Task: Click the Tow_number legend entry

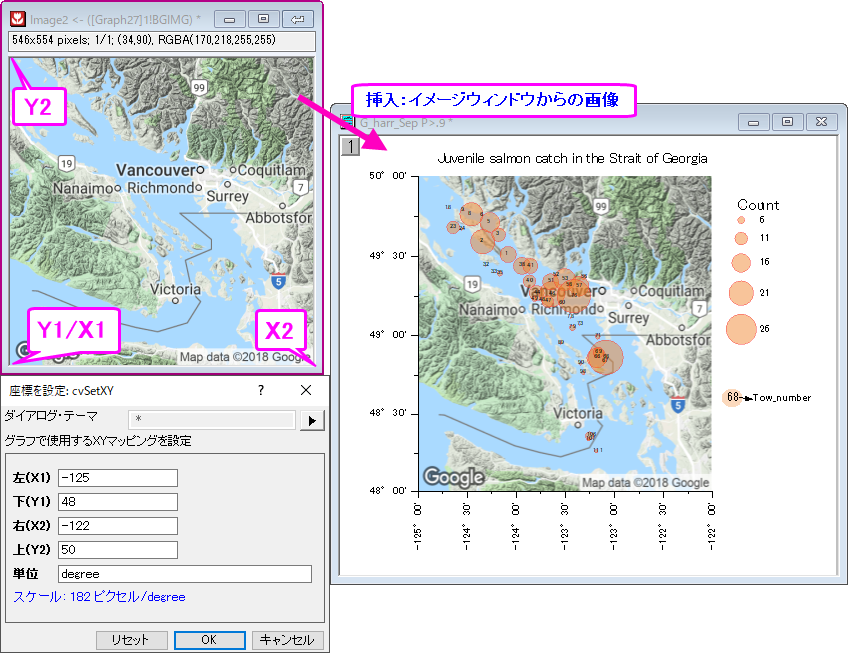Action: tap(767, 398)
